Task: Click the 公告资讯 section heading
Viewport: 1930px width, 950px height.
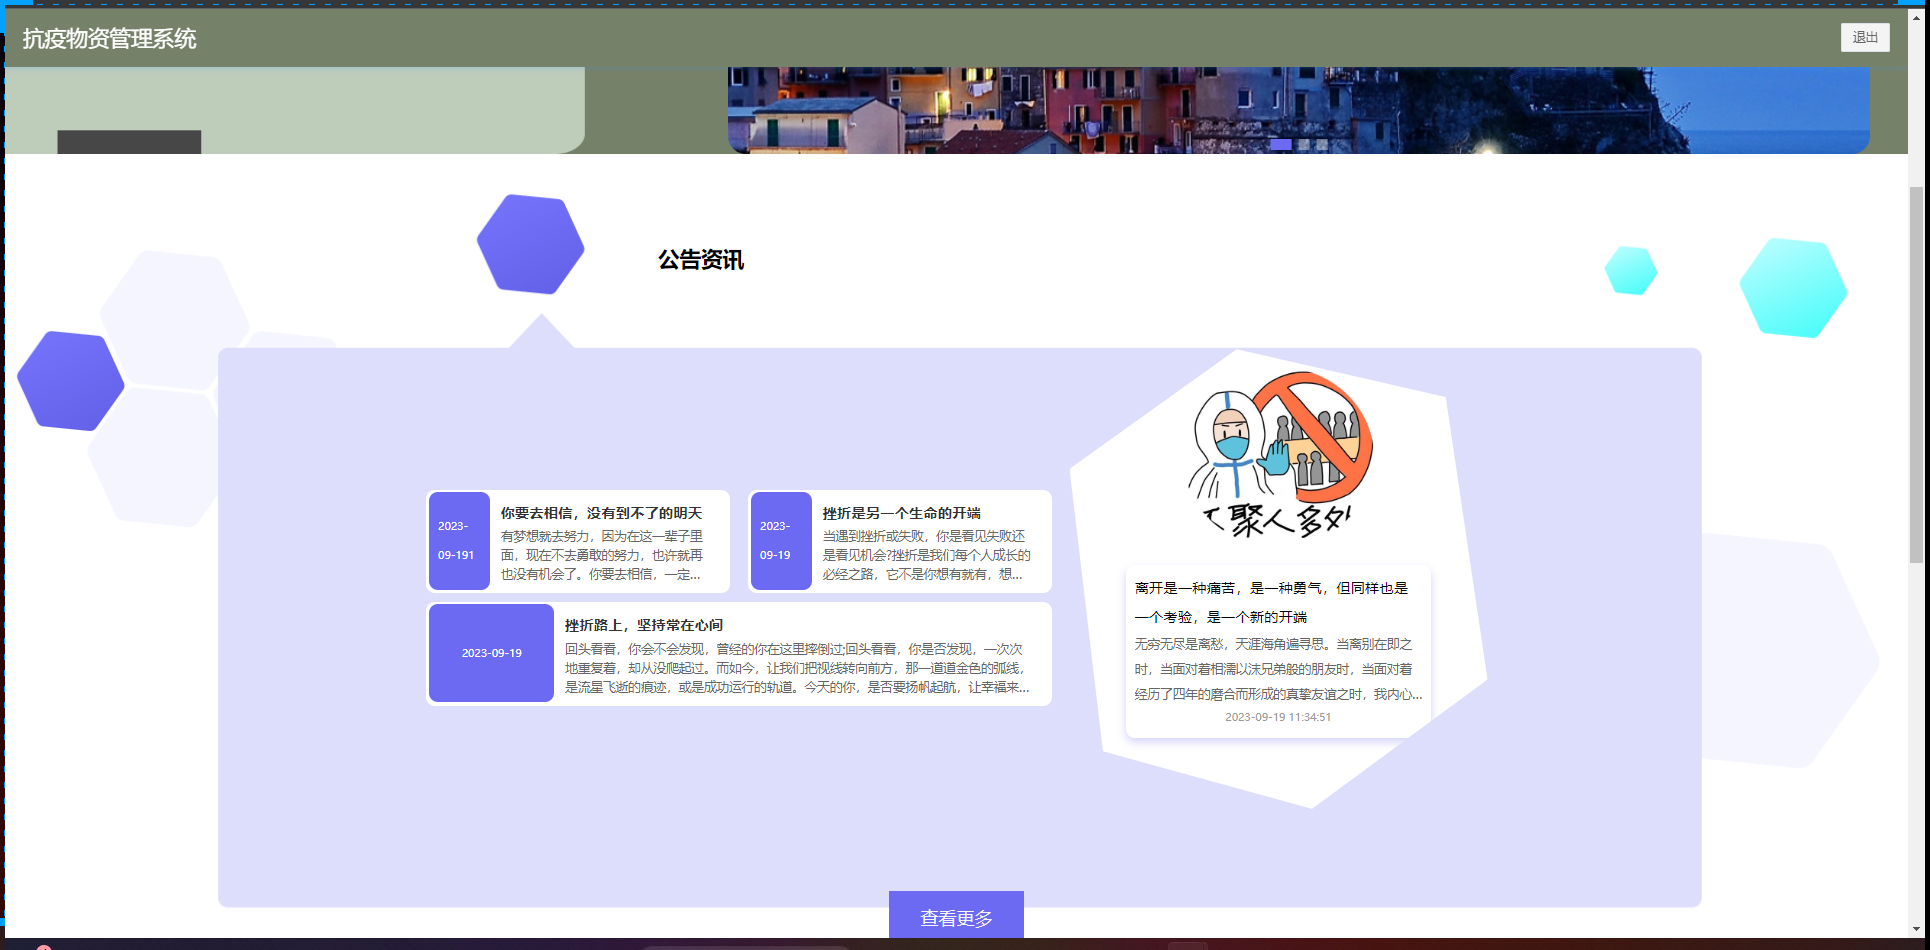Action: [700, 260]
